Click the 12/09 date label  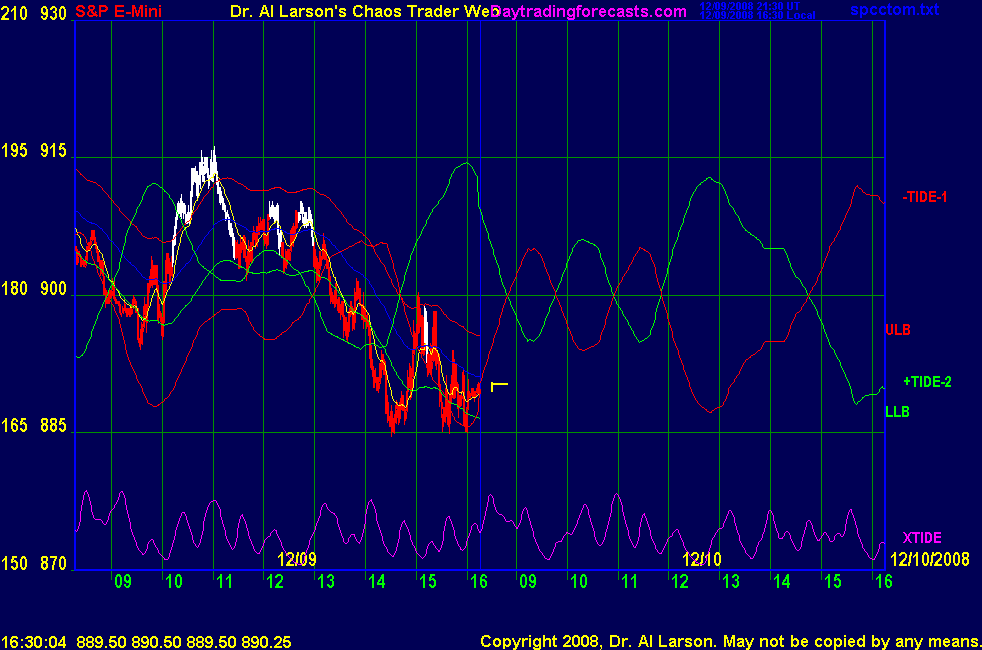point(297,559)
